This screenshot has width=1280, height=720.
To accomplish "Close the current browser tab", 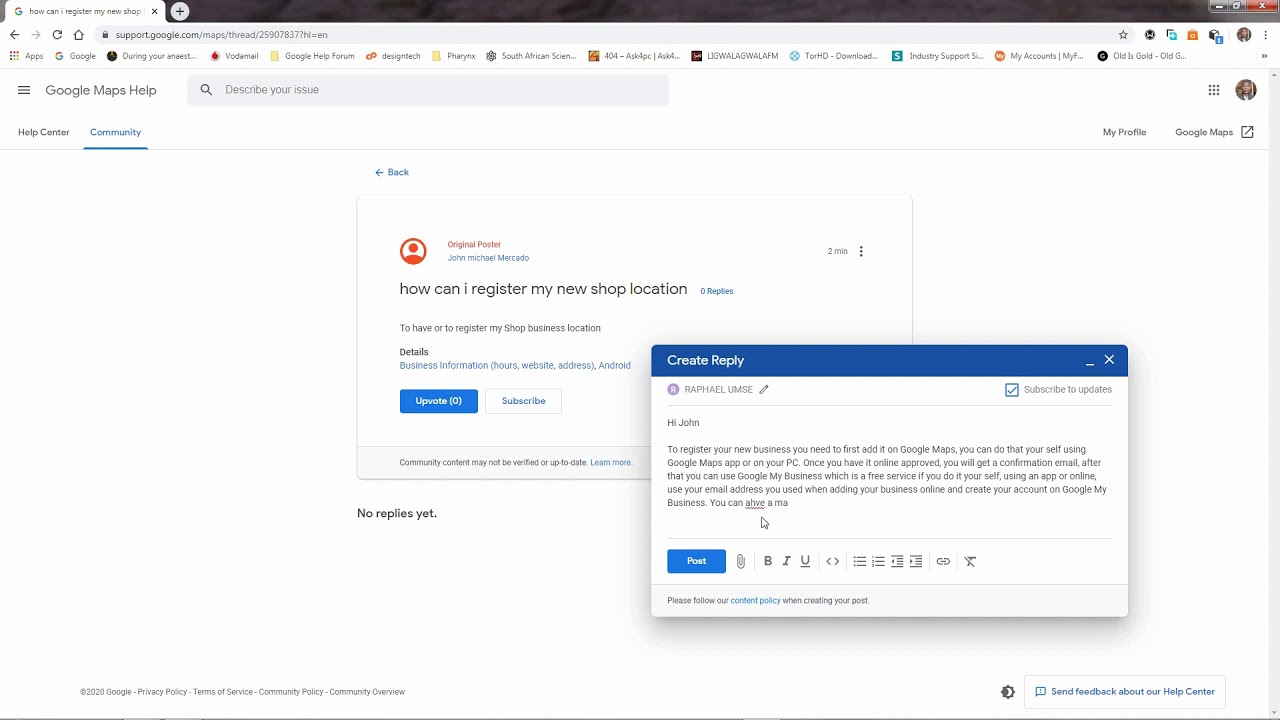I will [x=155, y=11].
